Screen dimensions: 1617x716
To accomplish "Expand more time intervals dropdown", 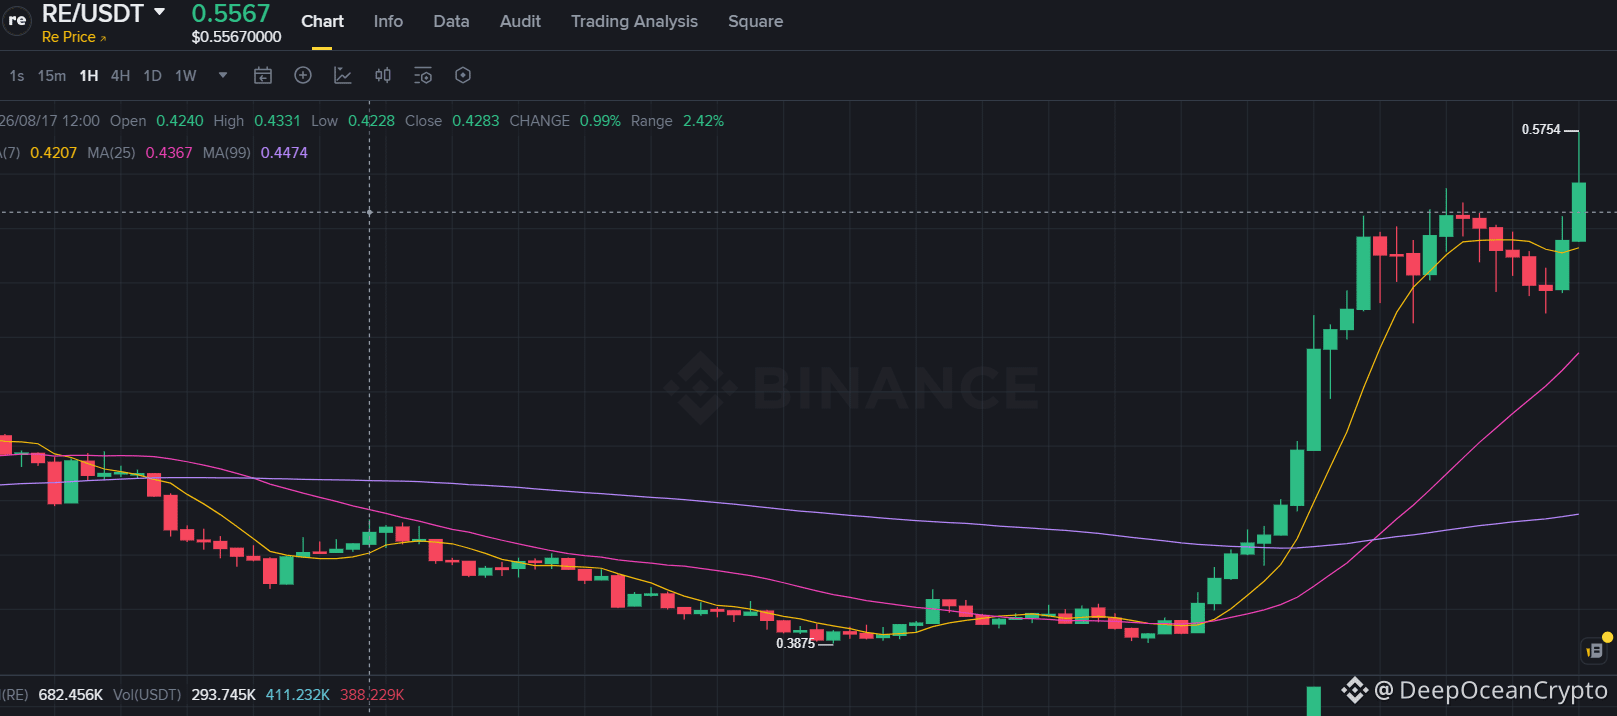I will (223, 75).
